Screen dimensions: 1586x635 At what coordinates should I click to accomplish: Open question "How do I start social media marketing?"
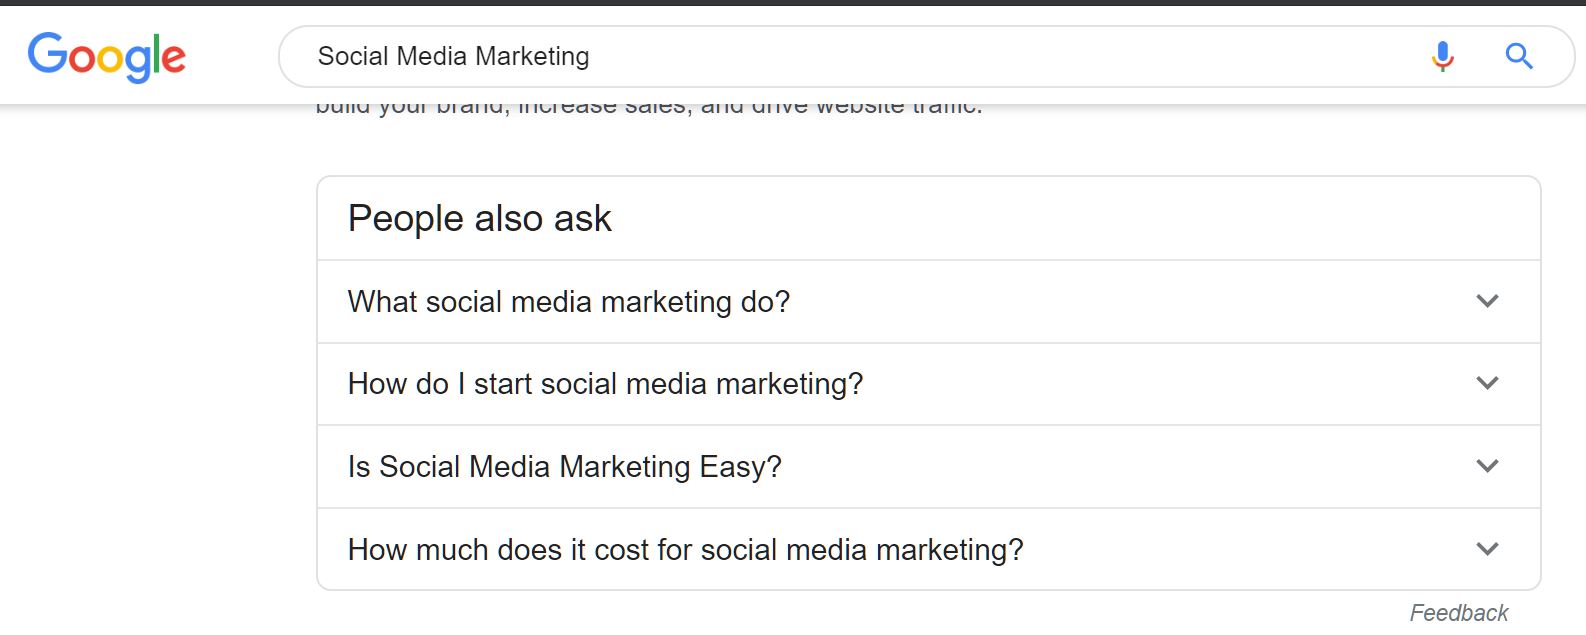tap(605, 384)
